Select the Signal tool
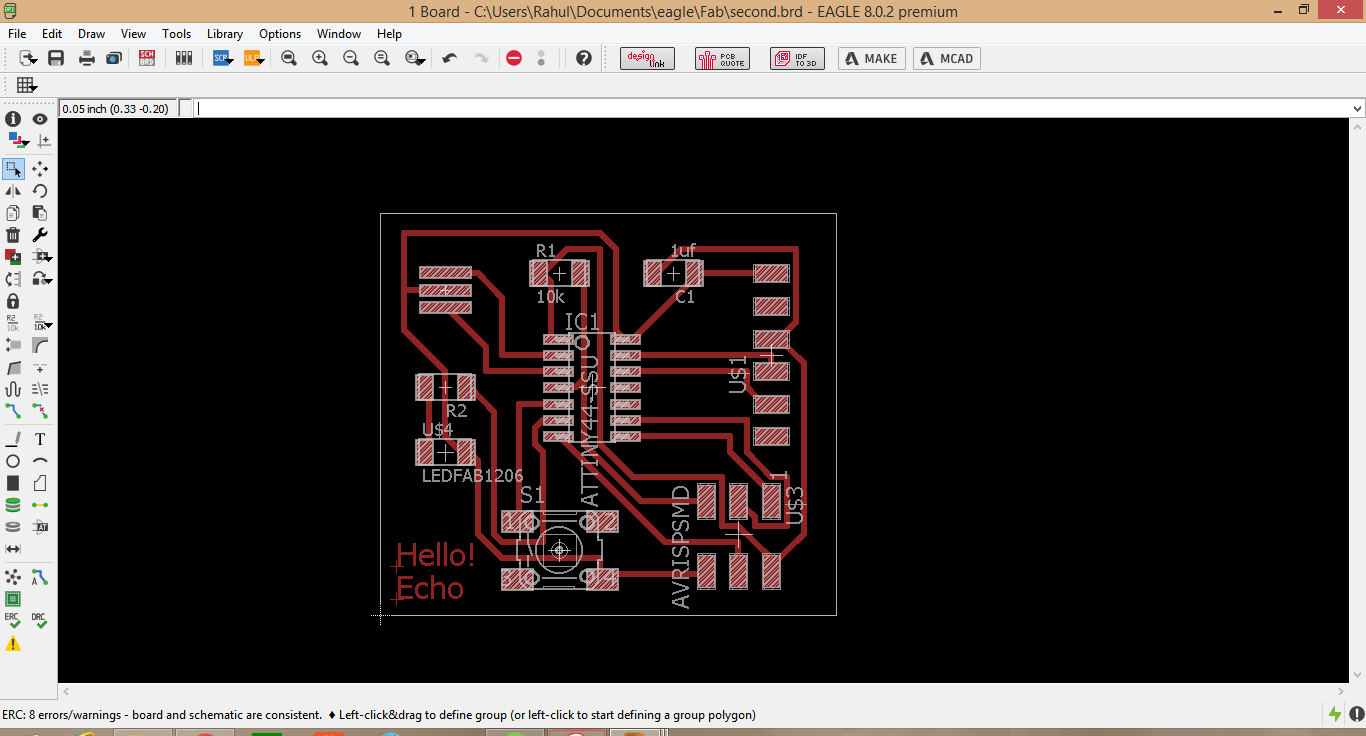Screen dimensions: 1366x736 40,505
